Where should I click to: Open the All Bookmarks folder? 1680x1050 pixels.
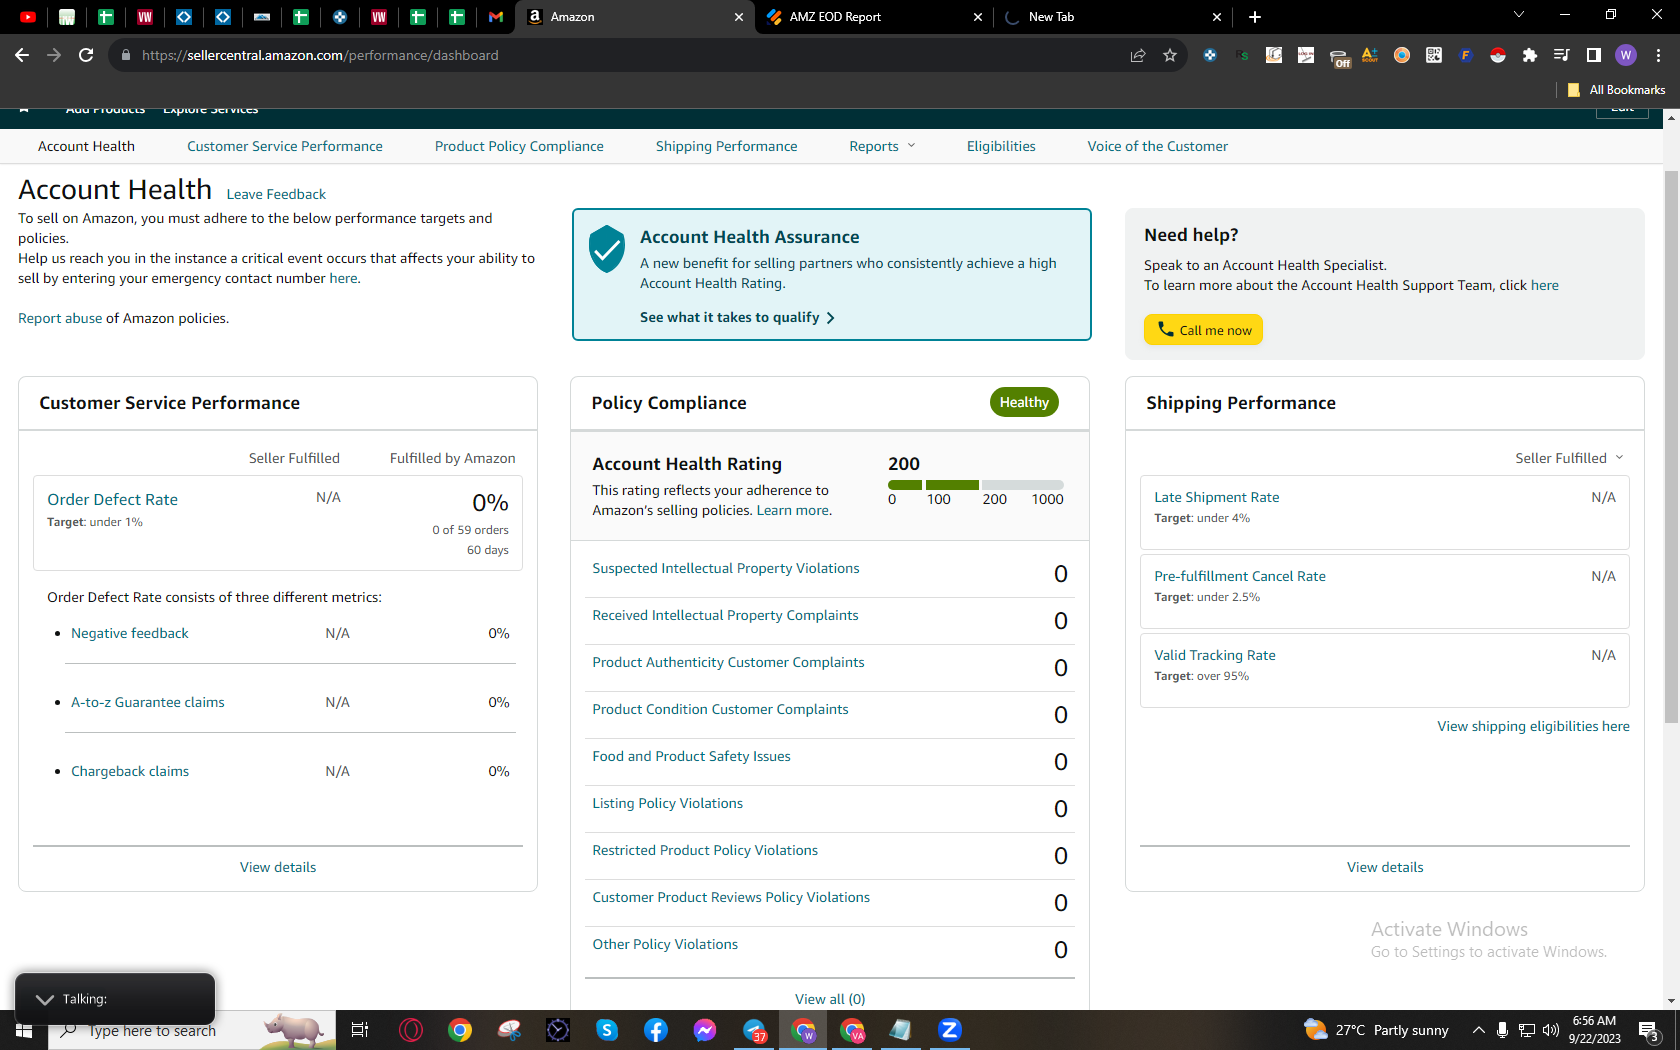click(1616, 90)
